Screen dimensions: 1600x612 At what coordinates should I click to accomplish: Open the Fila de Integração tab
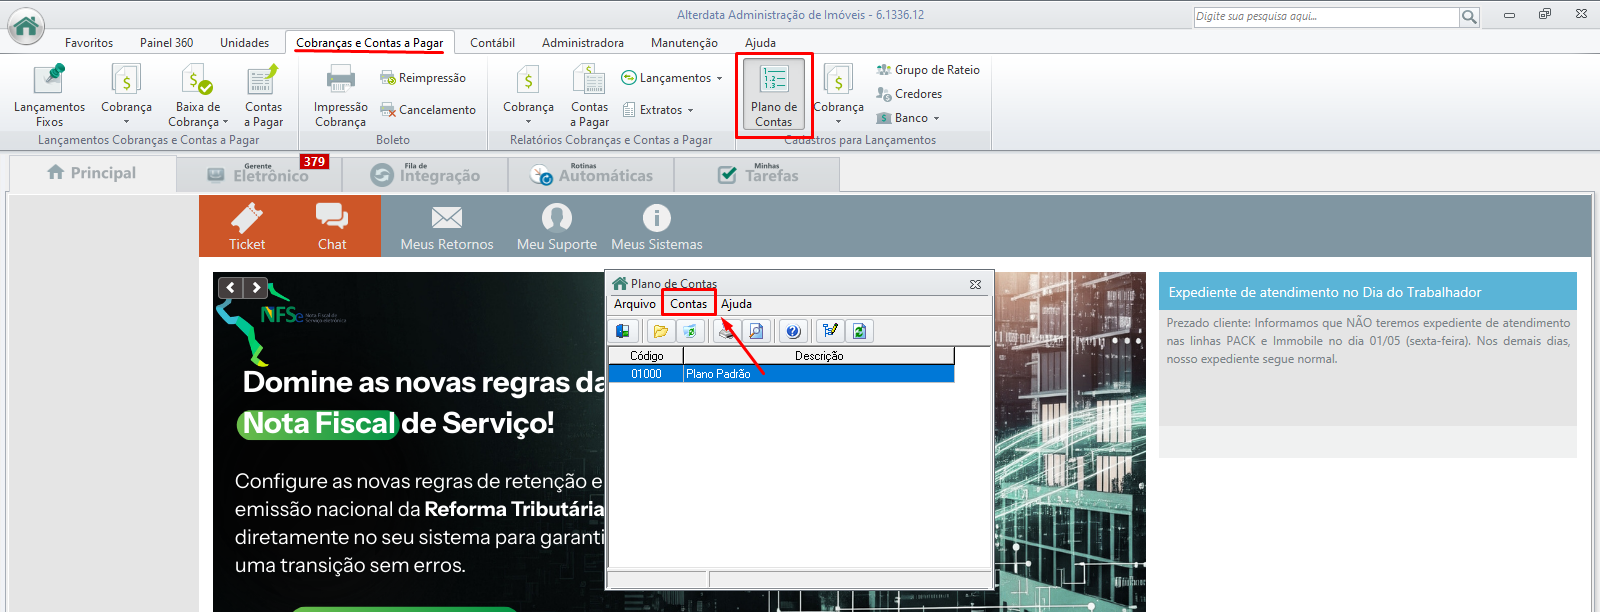pyautogui.click(x=425, y=174)
